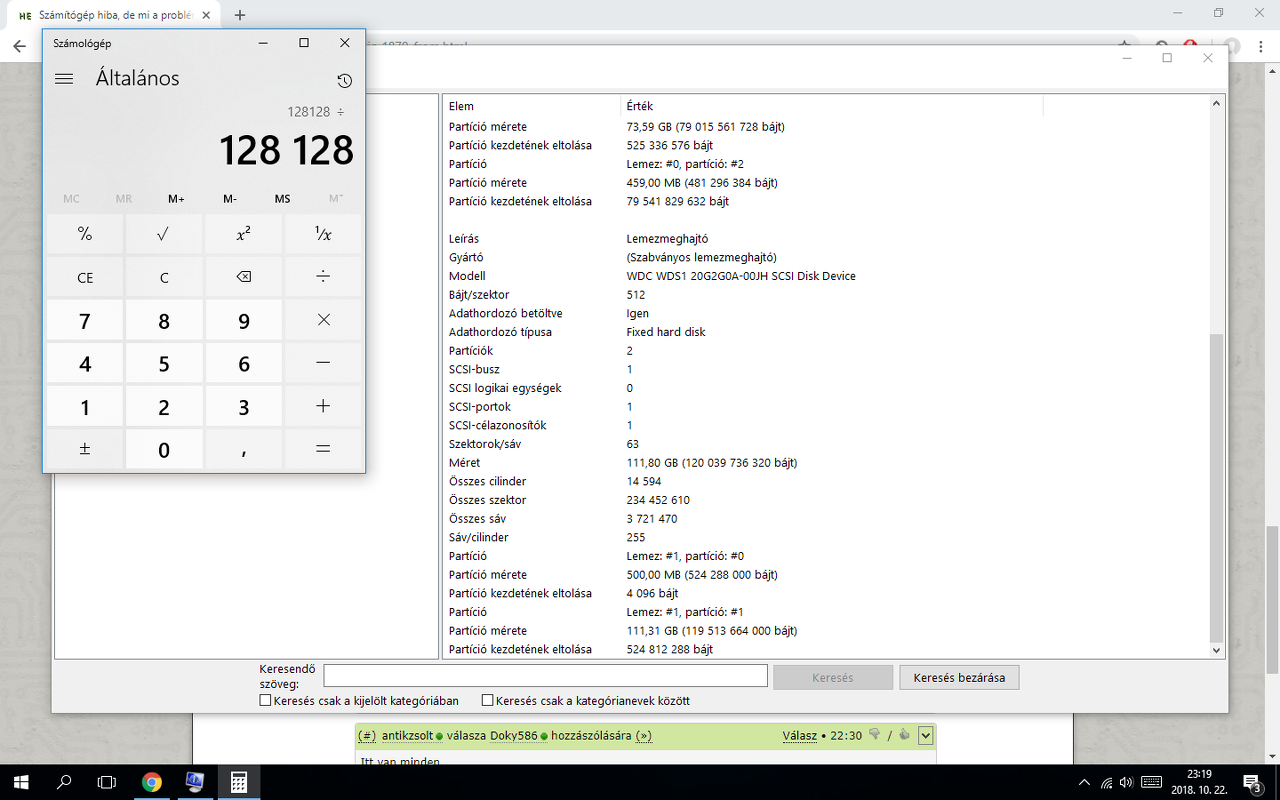Open a new Chrome tab

click(240, 15)
